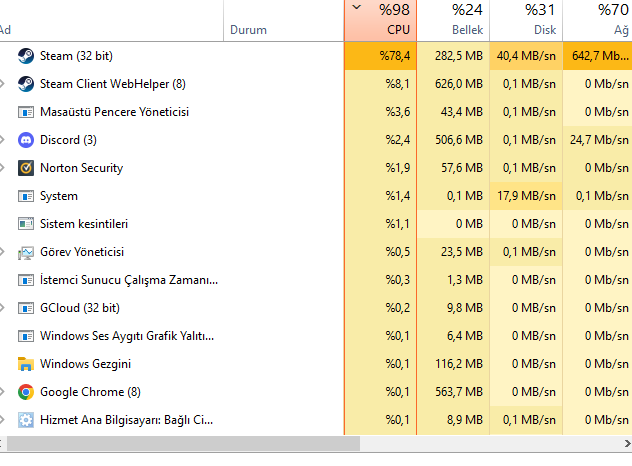Expand the Görev Yöneticisi process group
Viewport: 632px width, 466px height.
2,252
